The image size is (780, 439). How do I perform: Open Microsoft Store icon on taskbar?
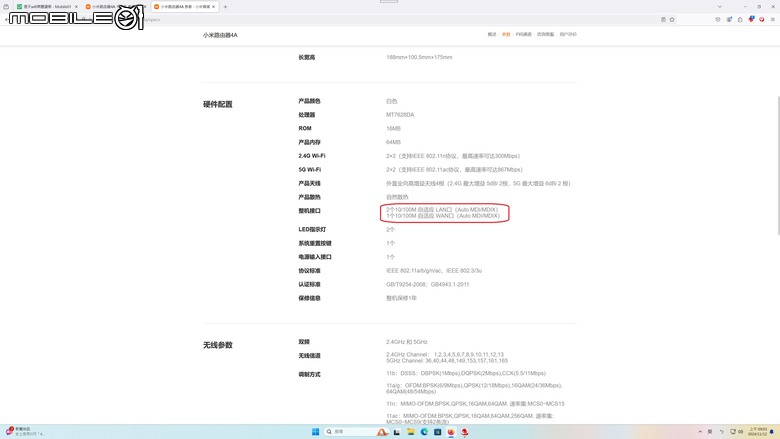[x=437, y=432]
